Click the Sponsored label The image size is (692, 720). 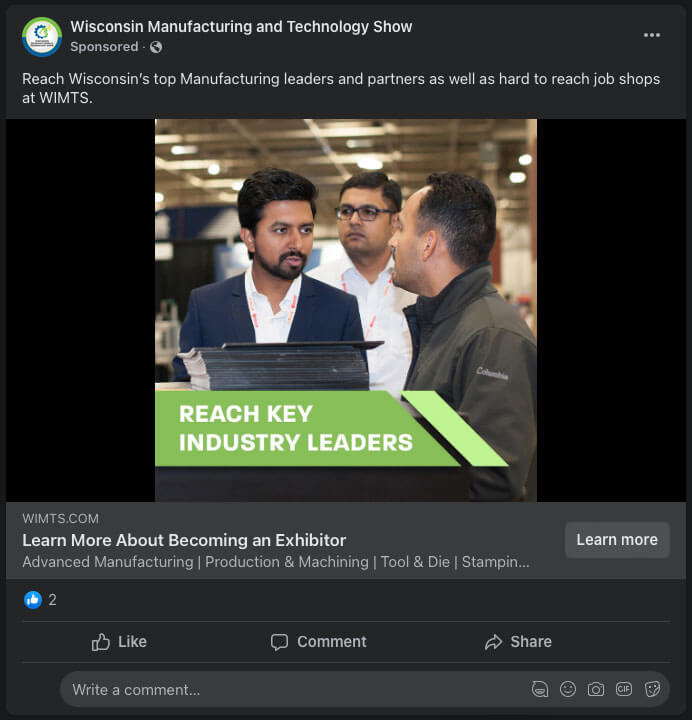[x=104, y=47]
